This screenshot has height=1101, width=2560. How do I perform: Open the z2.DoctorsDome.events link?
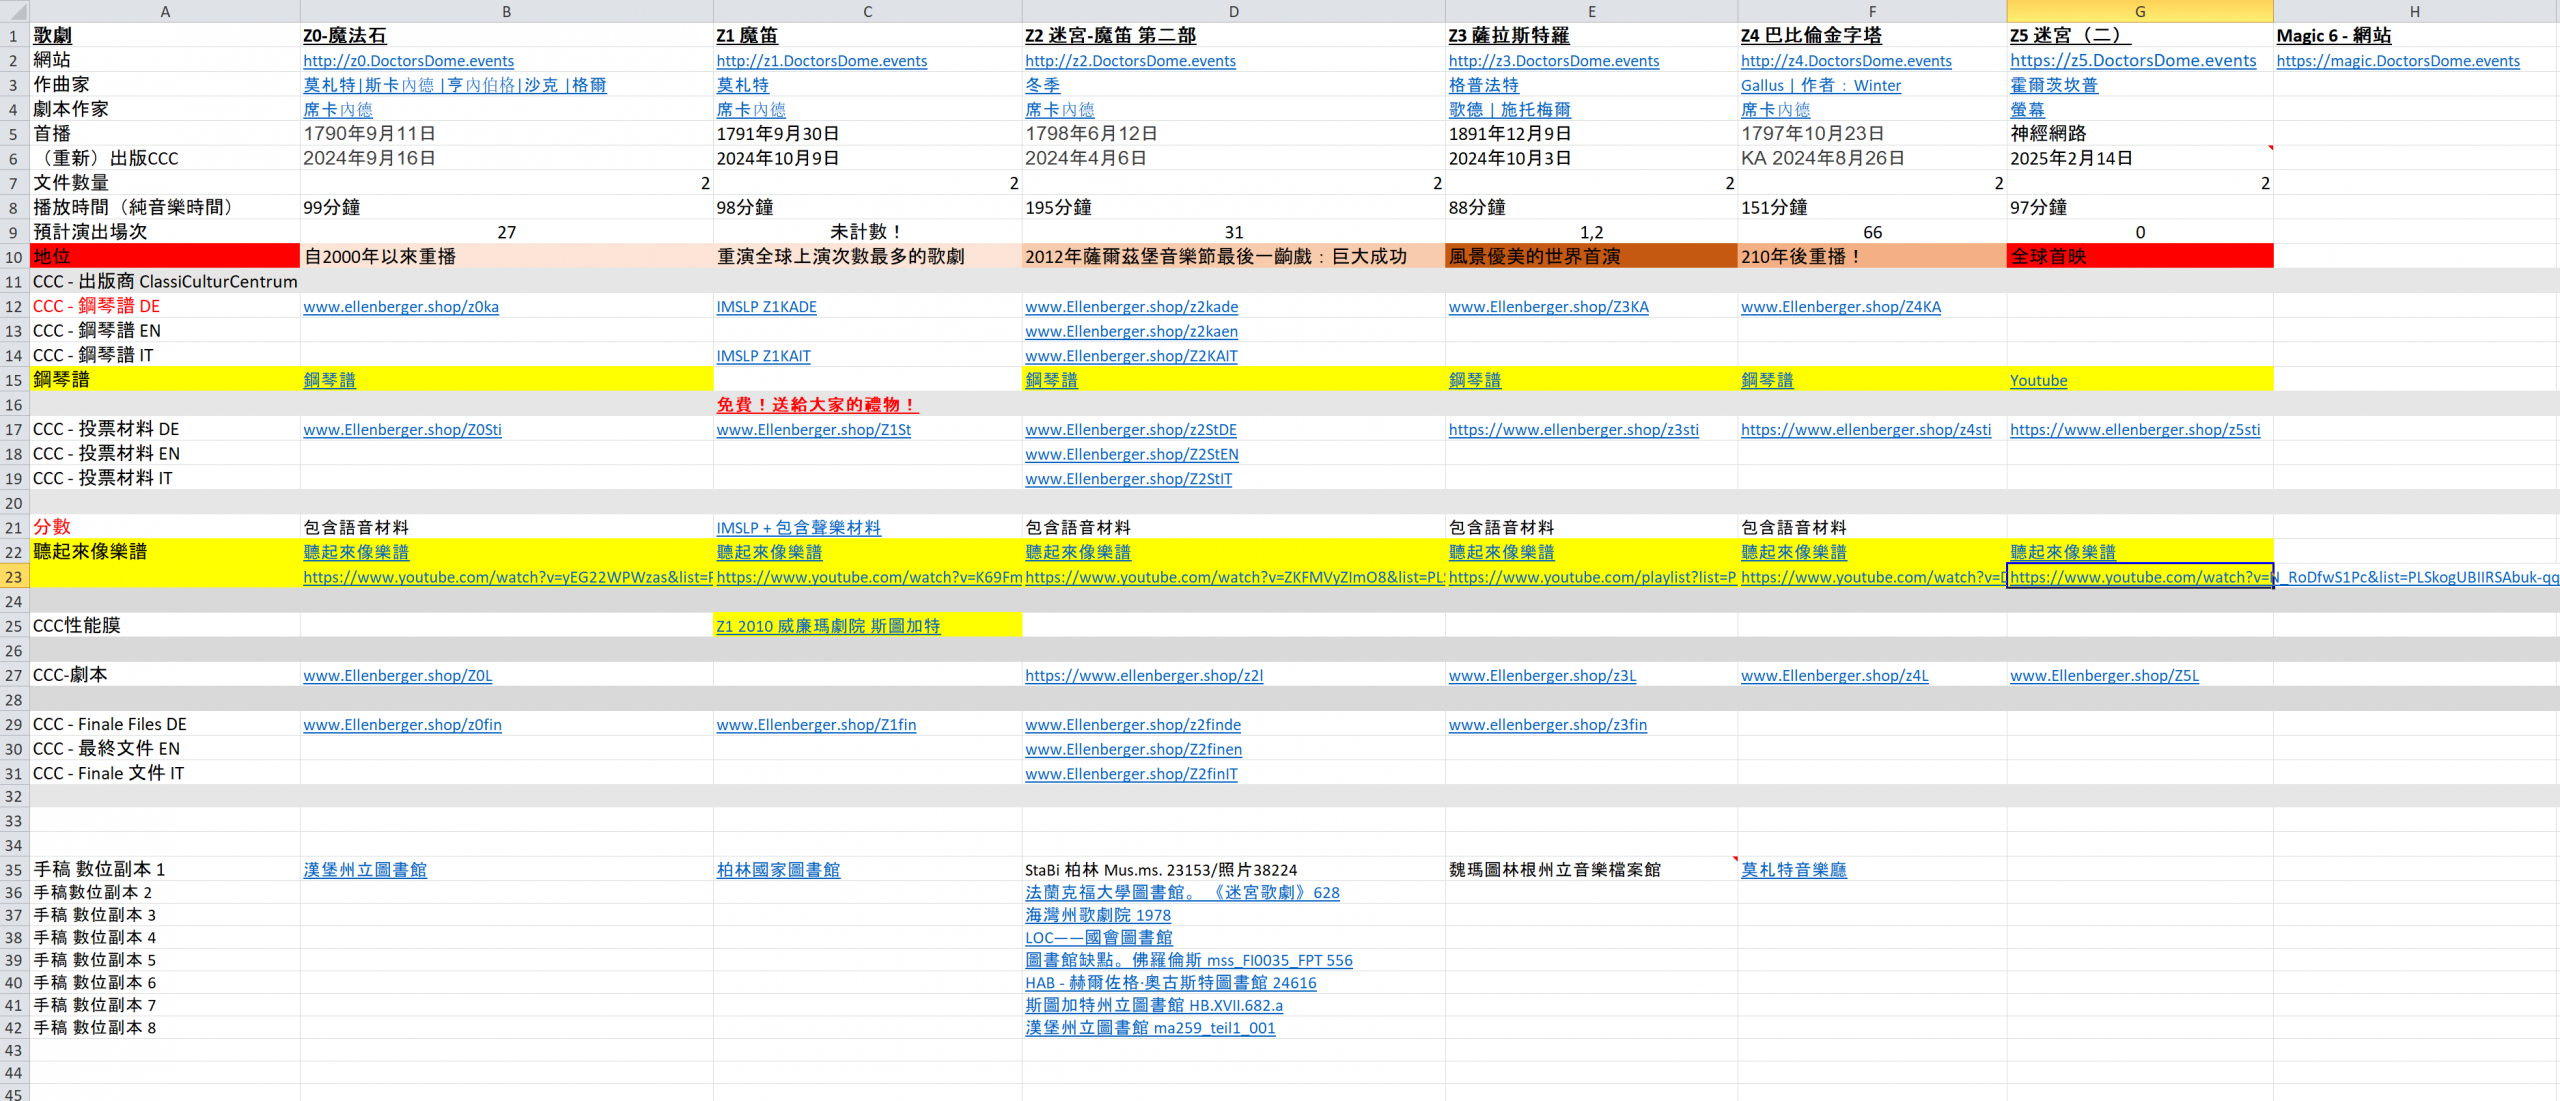coord(1130,61)
